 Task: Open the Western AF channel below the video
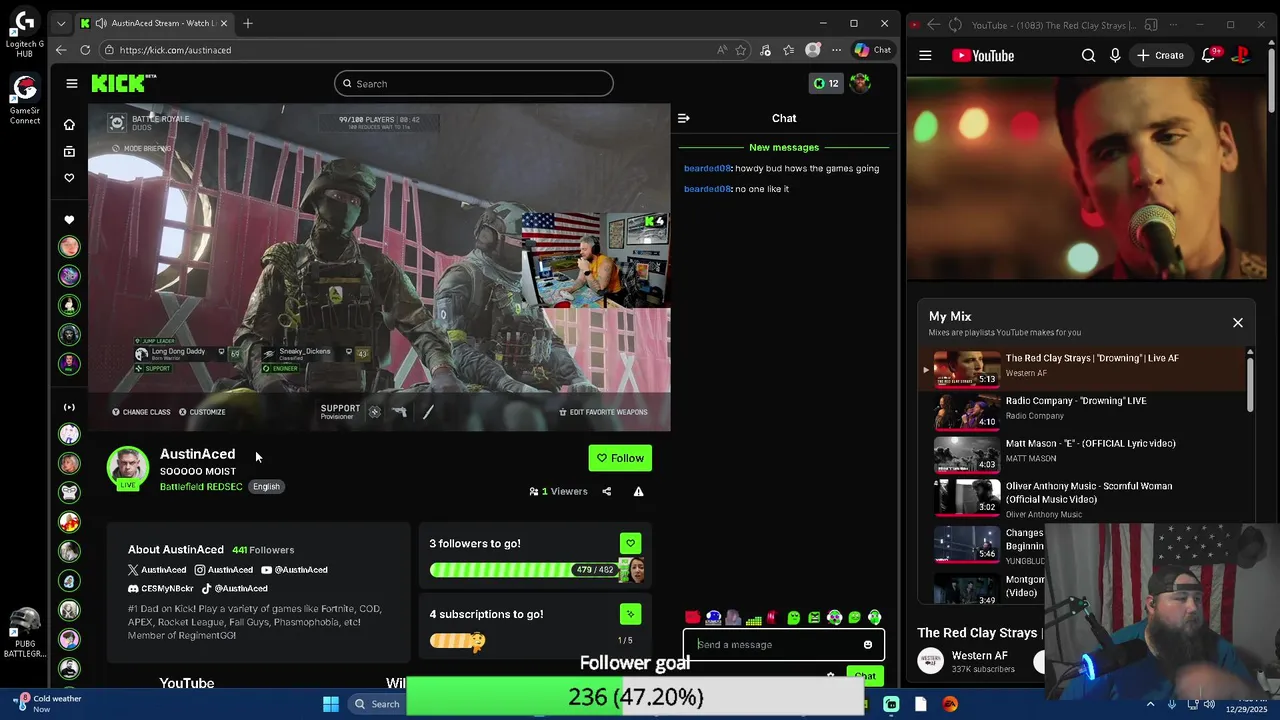pos(979,656)
